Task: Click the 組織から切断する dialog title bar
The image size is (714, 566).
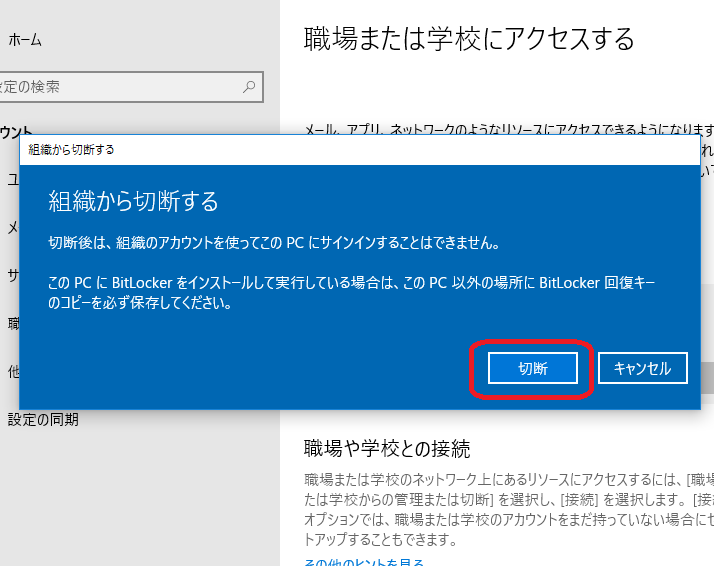Action: pyautogui.click(x=360, y=150)
